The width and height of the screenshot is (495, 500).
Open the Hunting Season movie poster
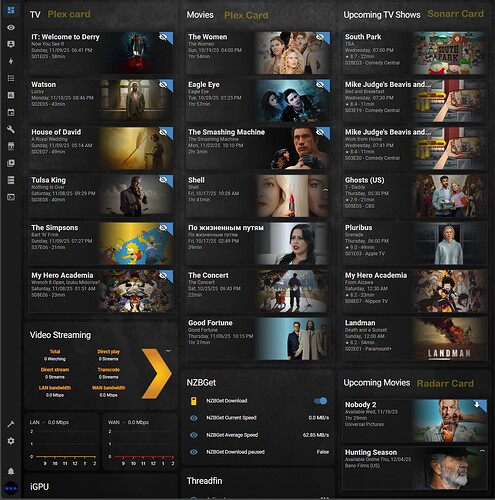click(x=449, y=468)
